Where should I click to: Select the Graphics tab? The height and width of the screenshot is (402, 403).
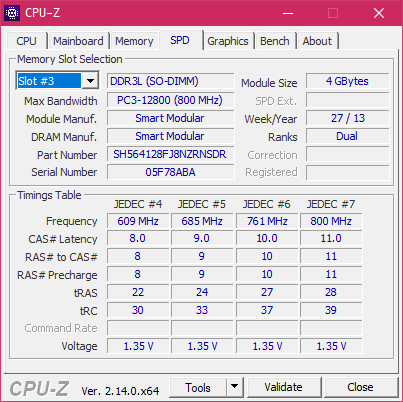(x=228, y=41)
